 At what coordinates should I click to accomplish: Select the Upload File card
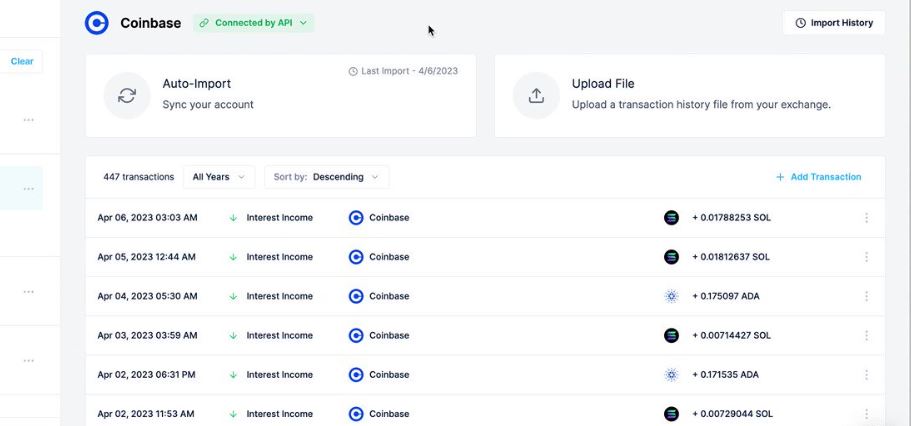pos(690,96)
